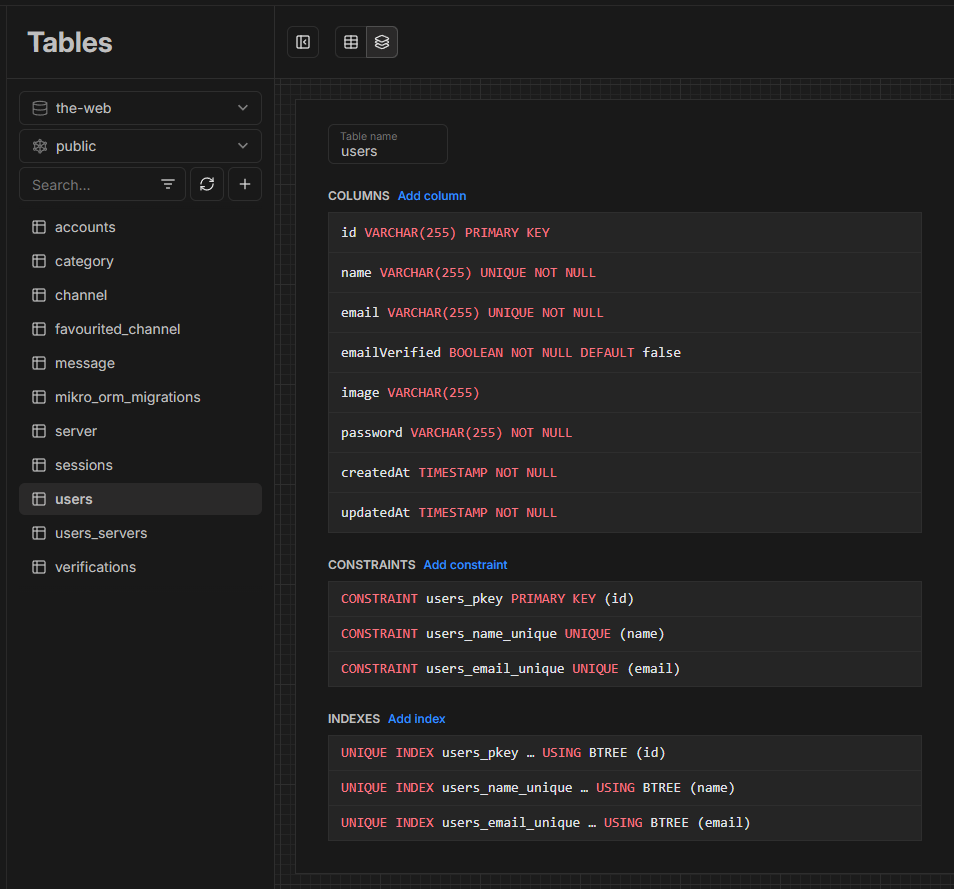Switch to table data grid view
Screen dimensions: 954x889
[351, 42]
